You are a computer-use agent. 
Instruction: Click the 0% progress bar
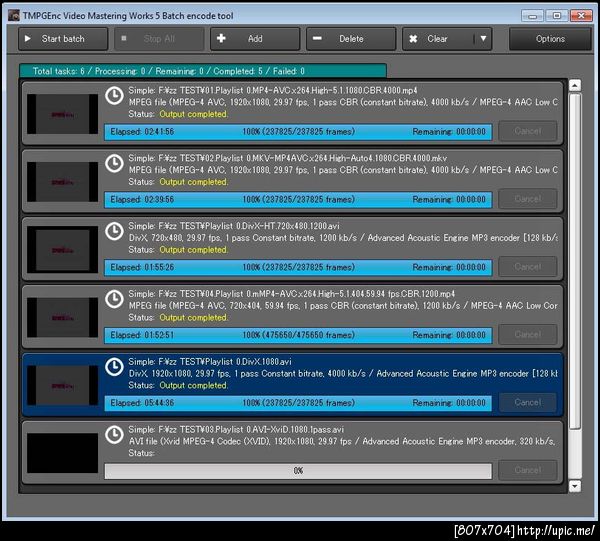[x=298, y=471]
